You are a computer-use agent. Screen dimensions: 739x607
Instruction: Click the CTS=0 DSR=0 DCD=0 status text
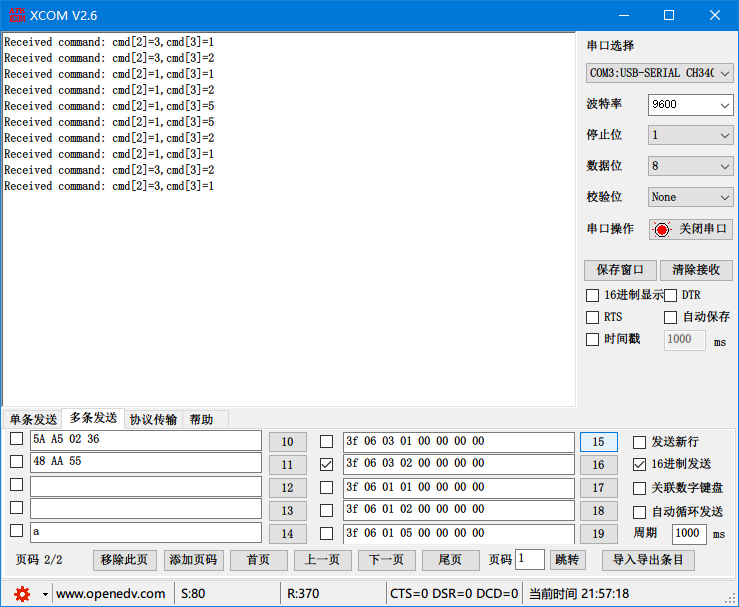(454, 594)
